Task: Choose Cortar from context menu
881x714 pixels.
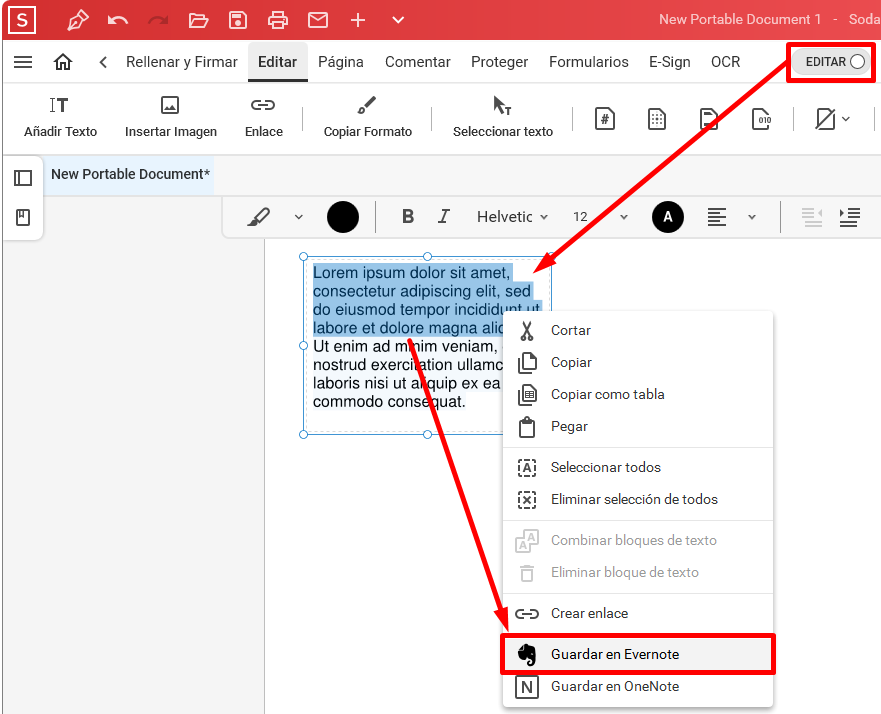Action: [x=638, y=330]
